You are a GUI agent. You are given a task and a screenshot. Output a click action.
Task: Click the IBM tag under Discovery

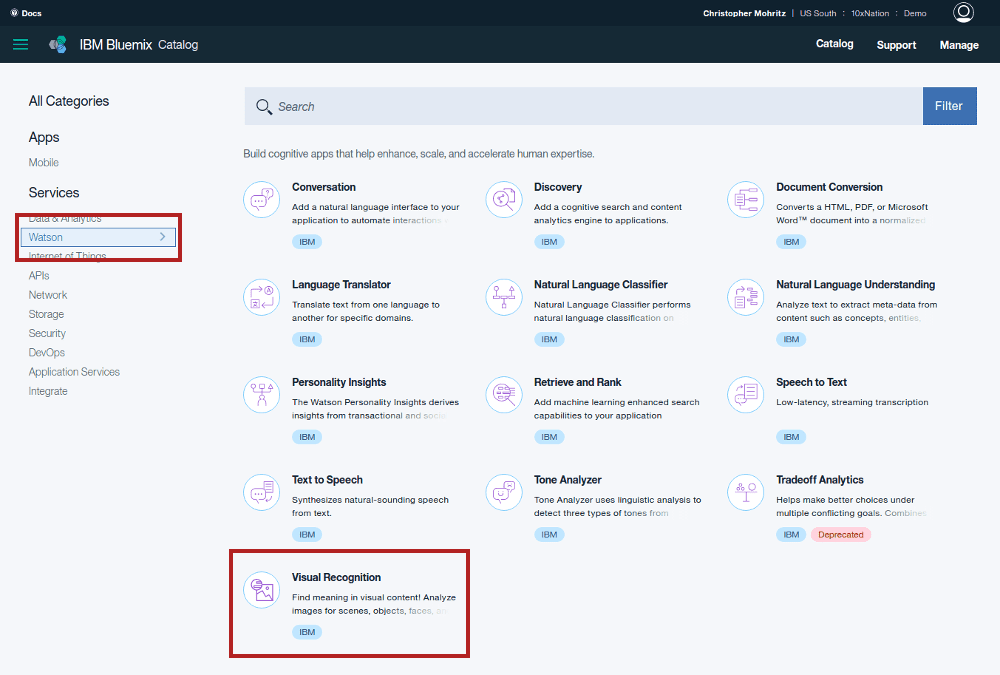tap(549, 242)
